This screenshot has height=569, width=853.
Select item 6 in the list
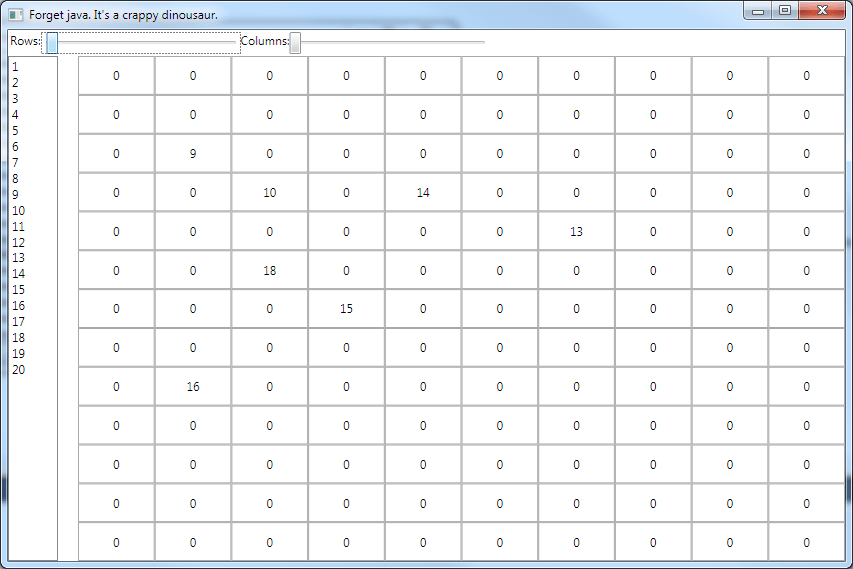[x=33, y=146]
